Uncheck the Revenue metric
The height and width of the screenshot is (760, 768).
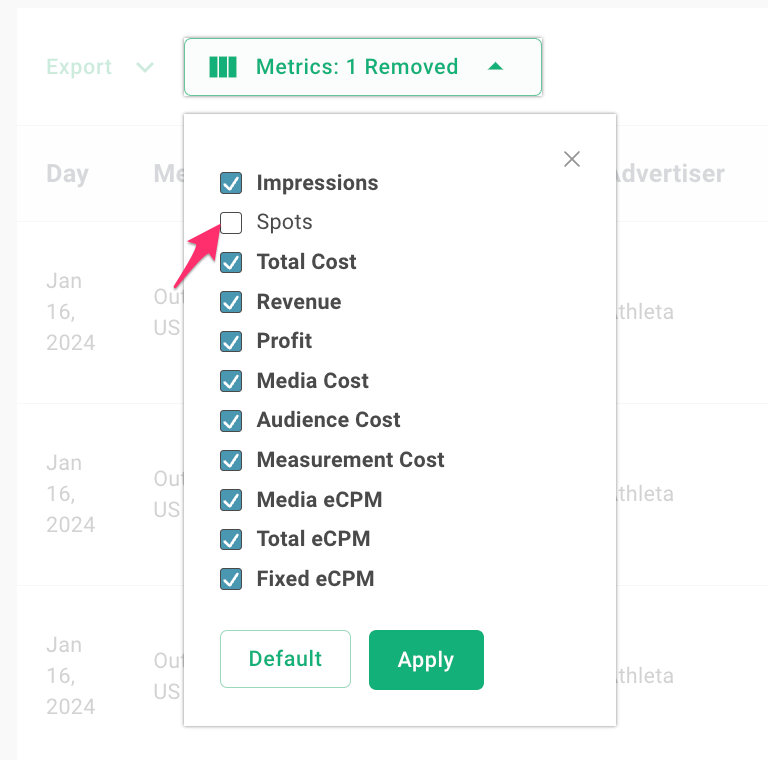(x=231, y=302)
